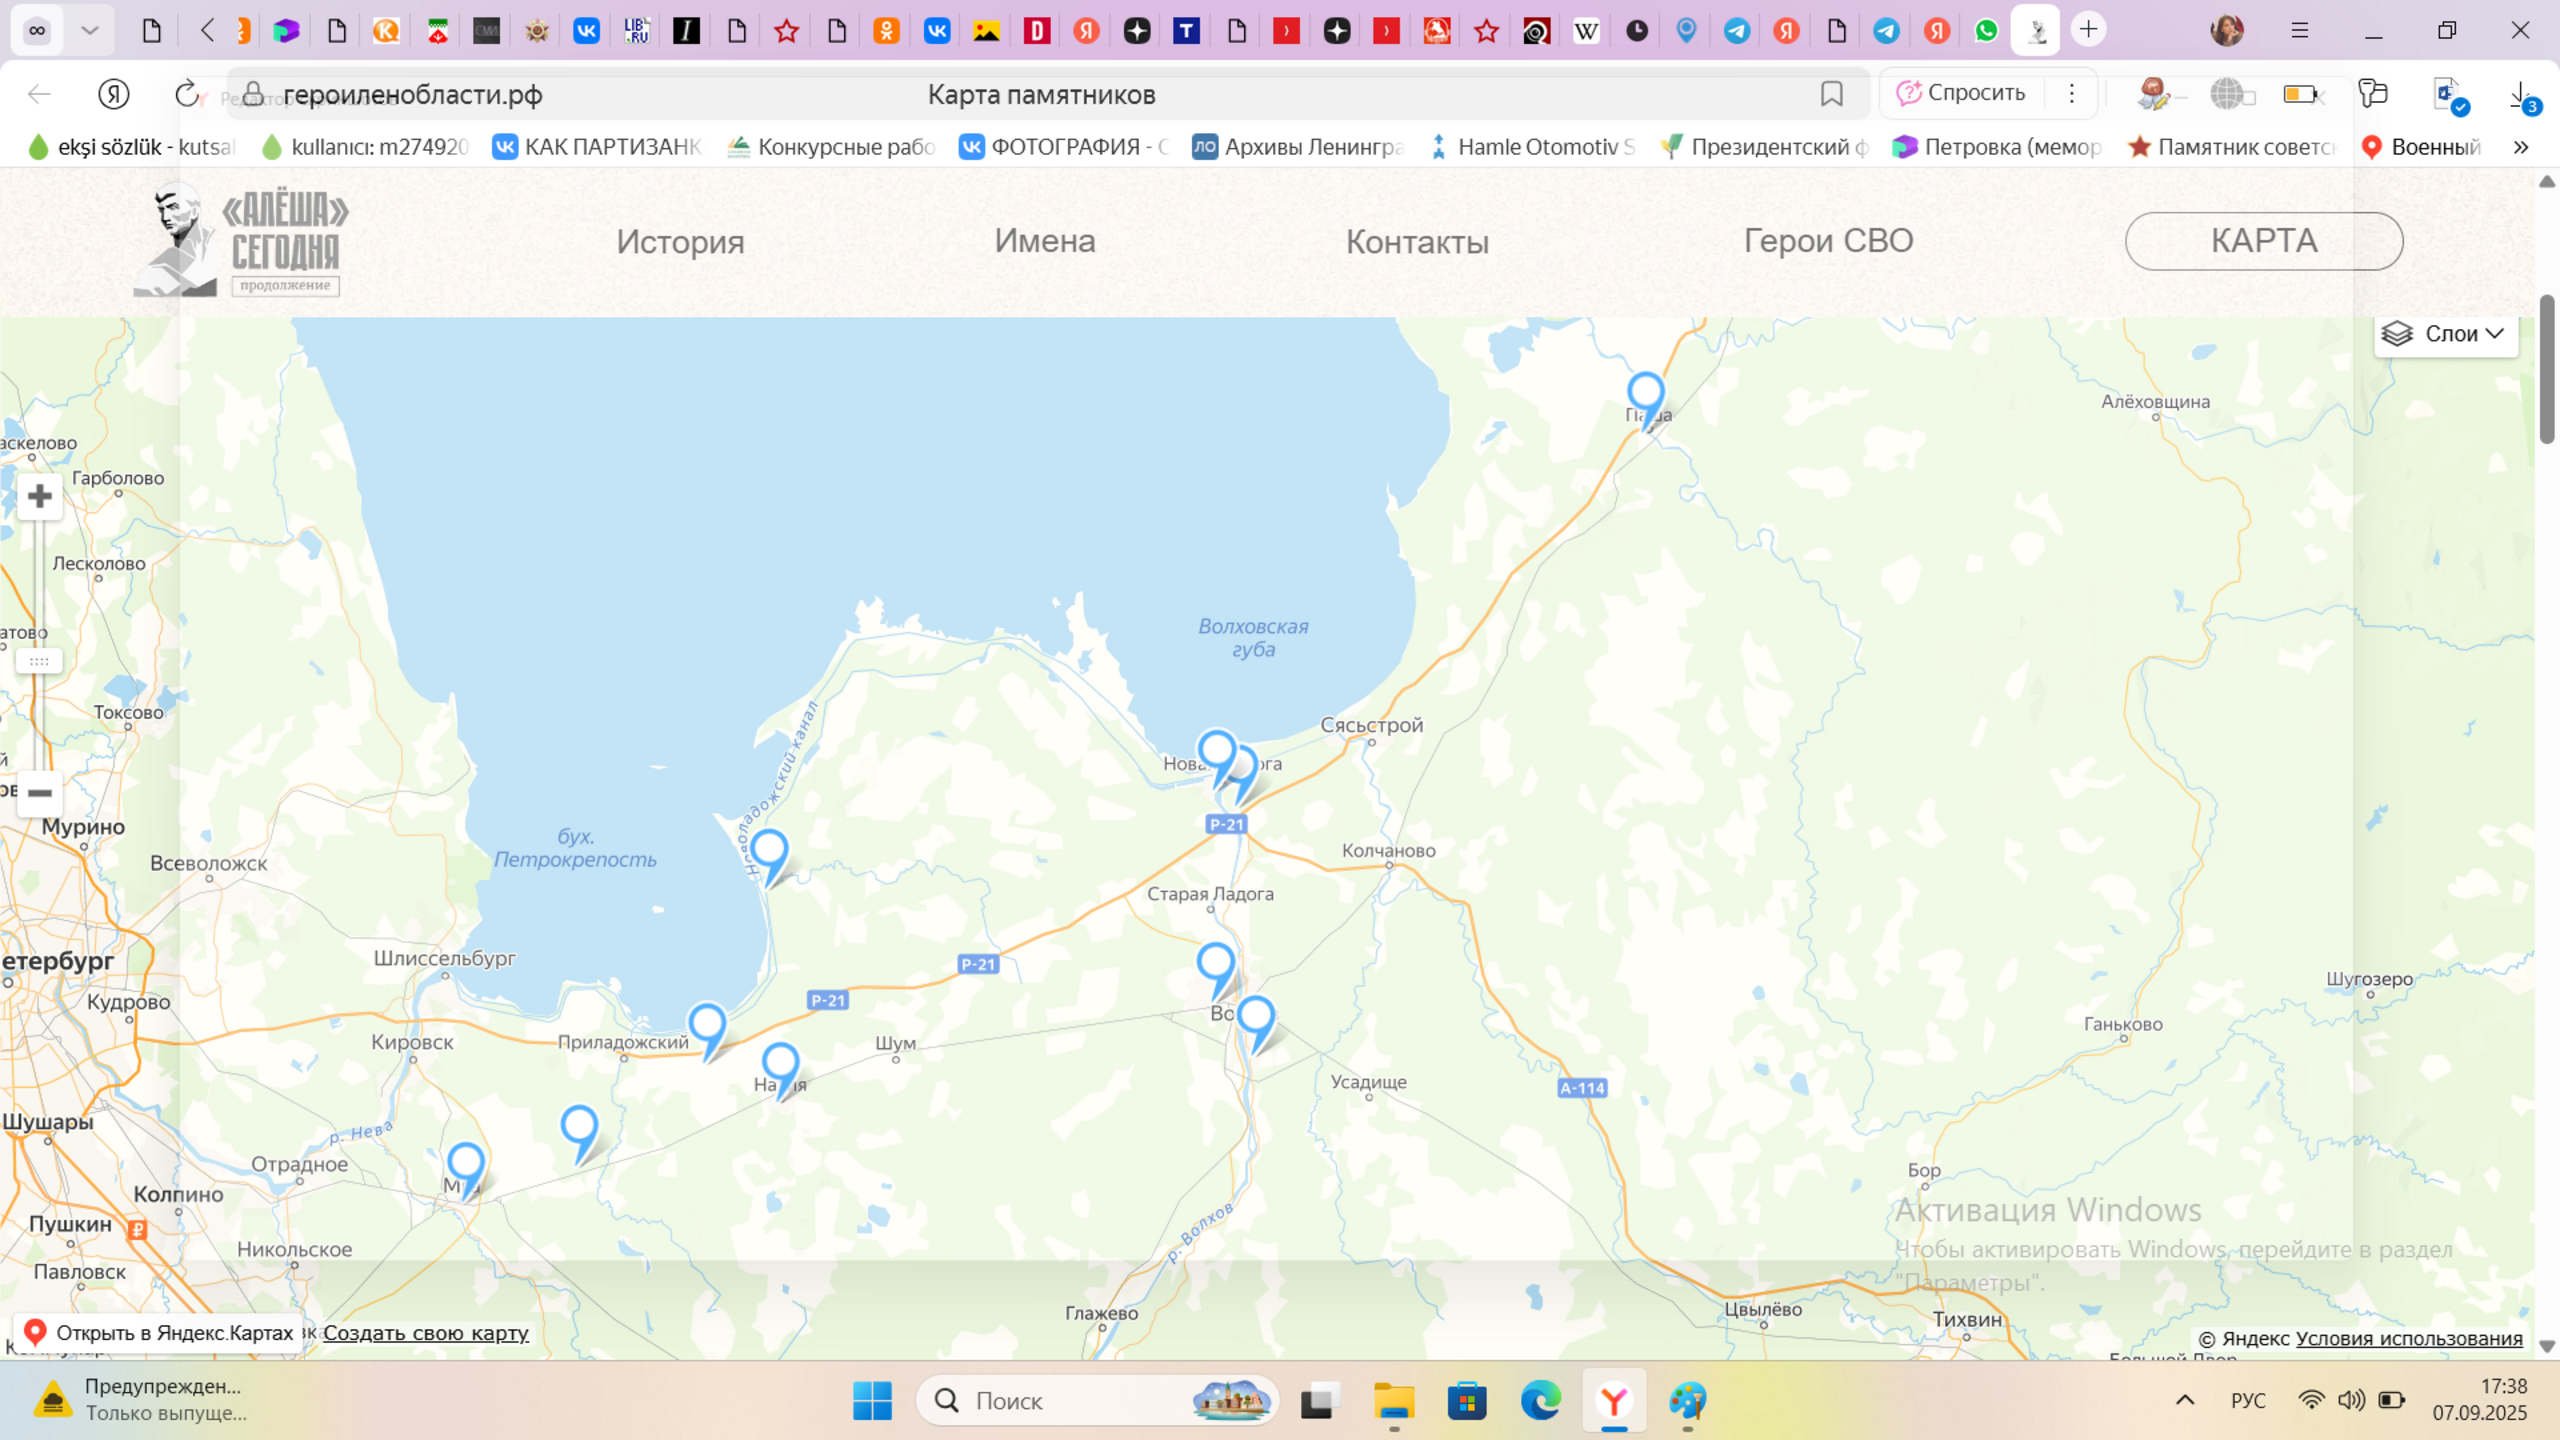Click the site security lock icon
Viewport: 2560px width, 1440px height.
254,94
